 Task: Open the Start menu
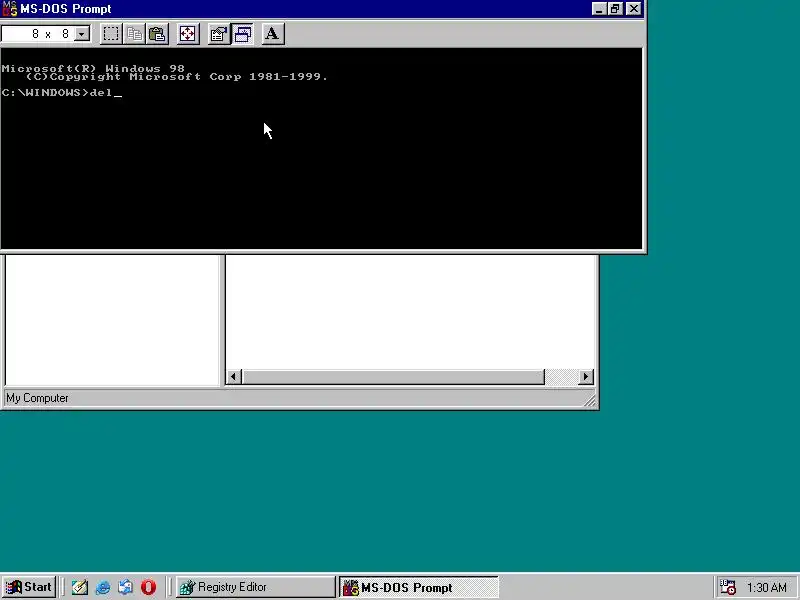(x=29, y=587)
